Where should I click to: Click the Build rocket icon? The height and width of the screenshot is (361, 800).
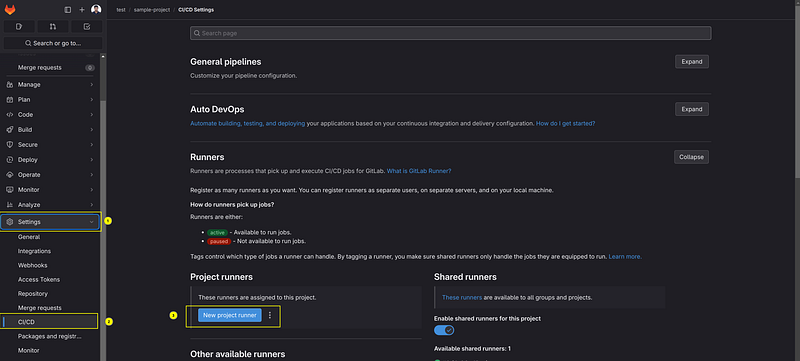click(x=9, y=130)
